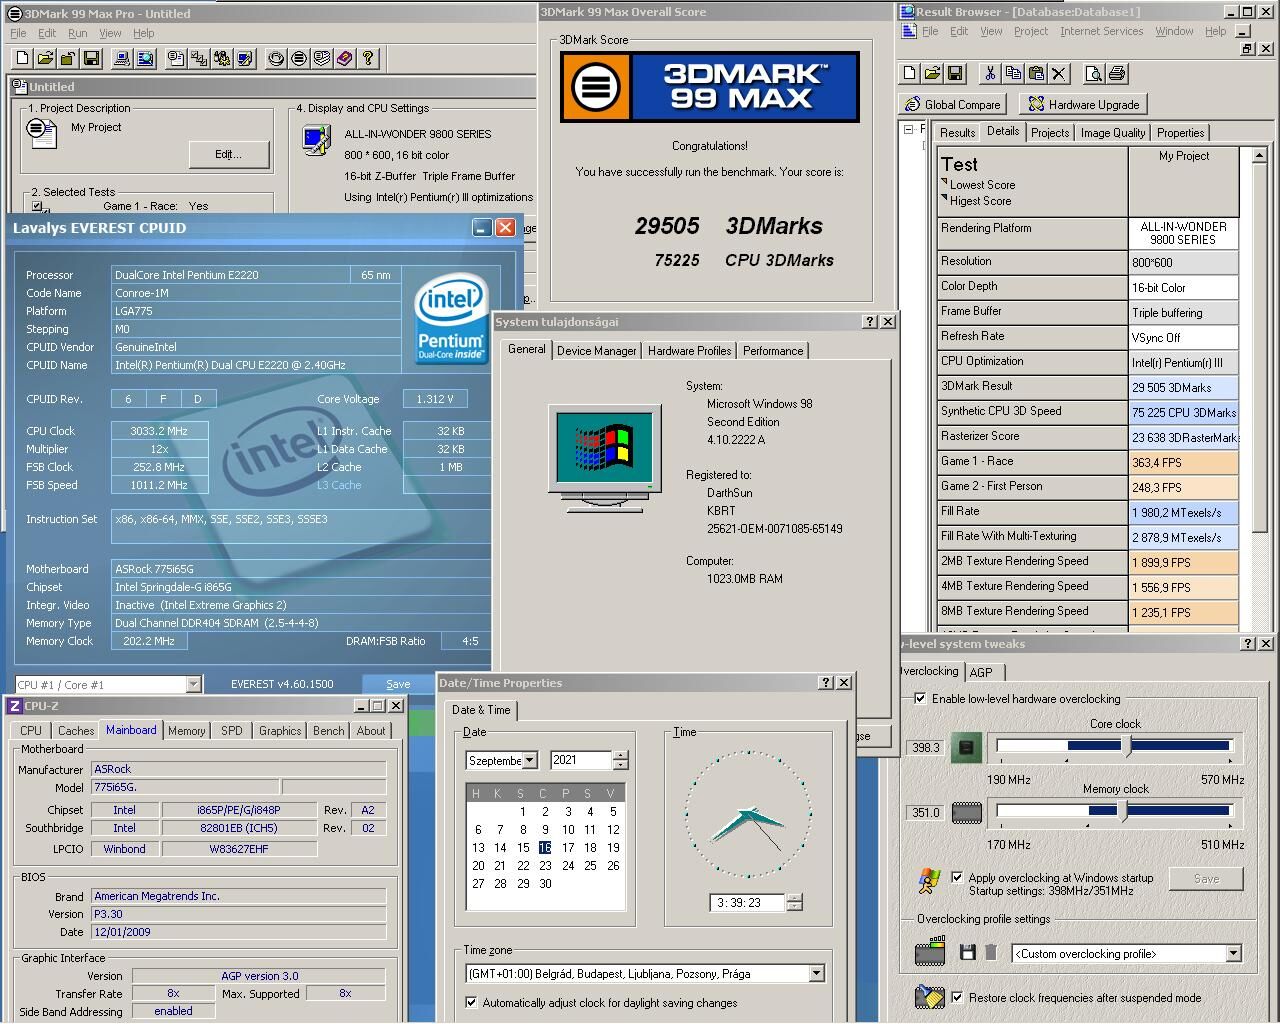Click the delete profile trash icon in overclocking settings

(991, 953)
